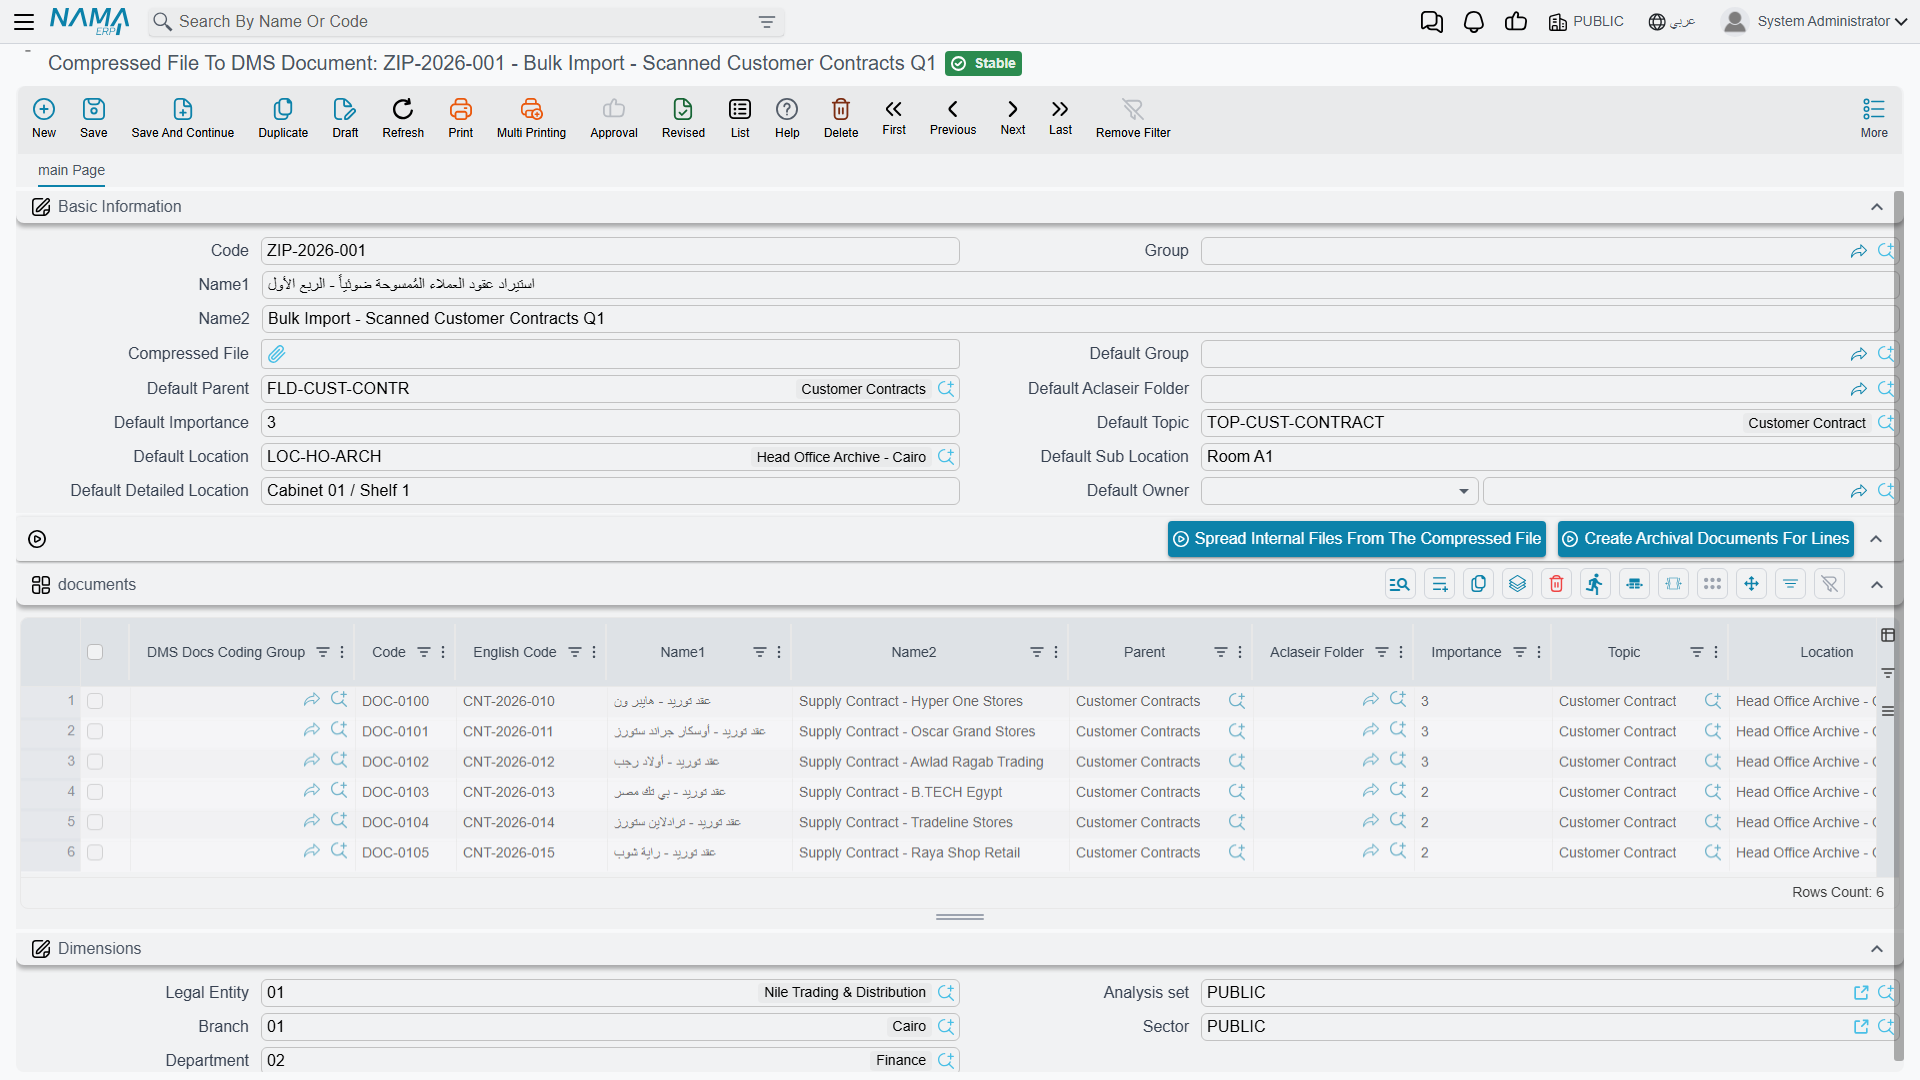This screenshot has width=1920, height=1080.
Task: Toggle the select-all checkbox in documents header
Action: [95, 652]
